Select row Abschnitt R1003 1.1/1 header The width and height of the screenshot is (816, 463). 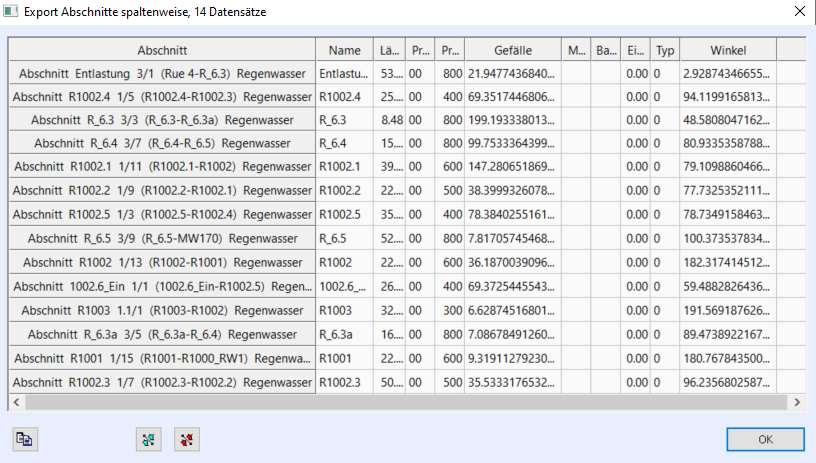[x=163, y=310]
